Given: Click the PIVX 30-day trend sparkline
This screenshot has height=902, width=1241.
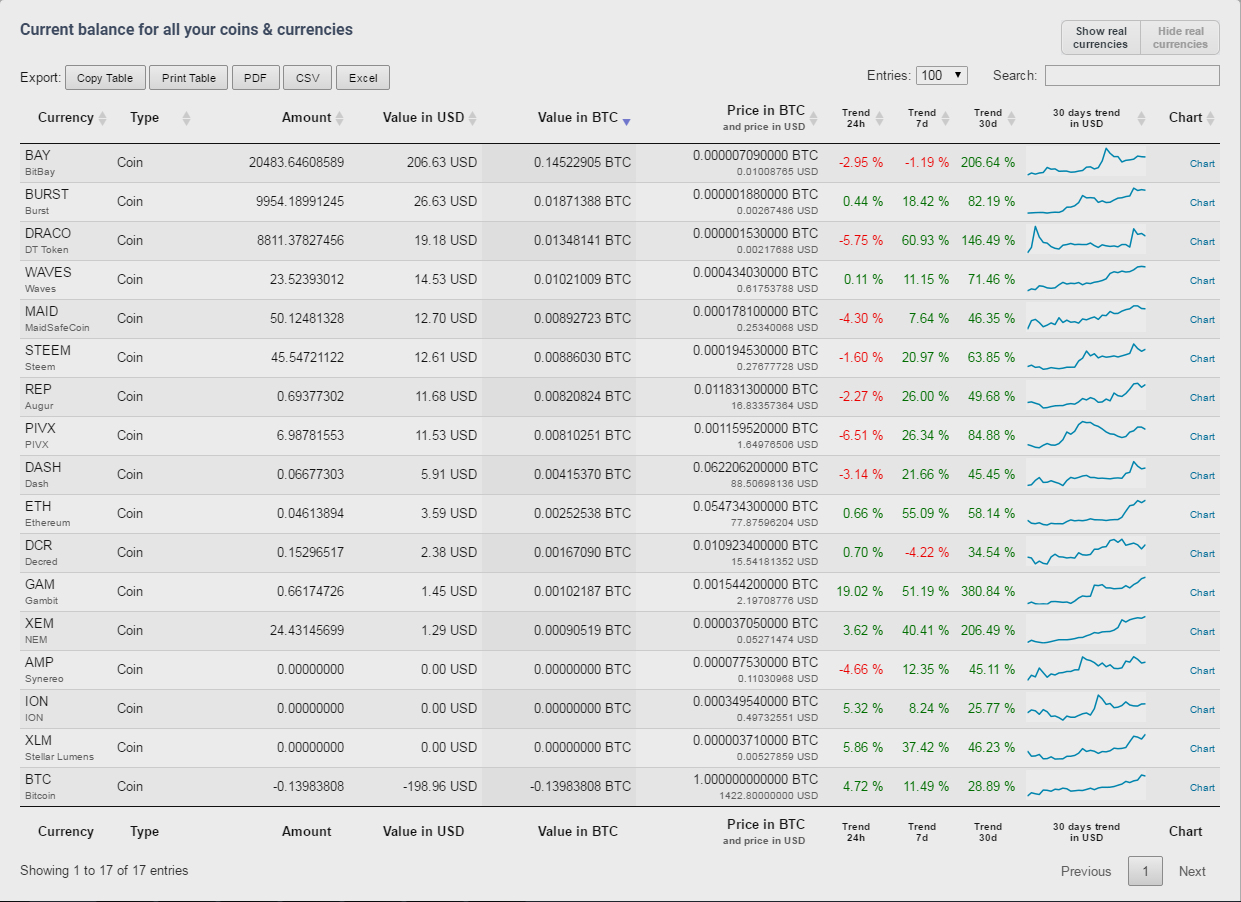Looking at the screenshot, I should pyautogui.click(x=1086, y=435).
